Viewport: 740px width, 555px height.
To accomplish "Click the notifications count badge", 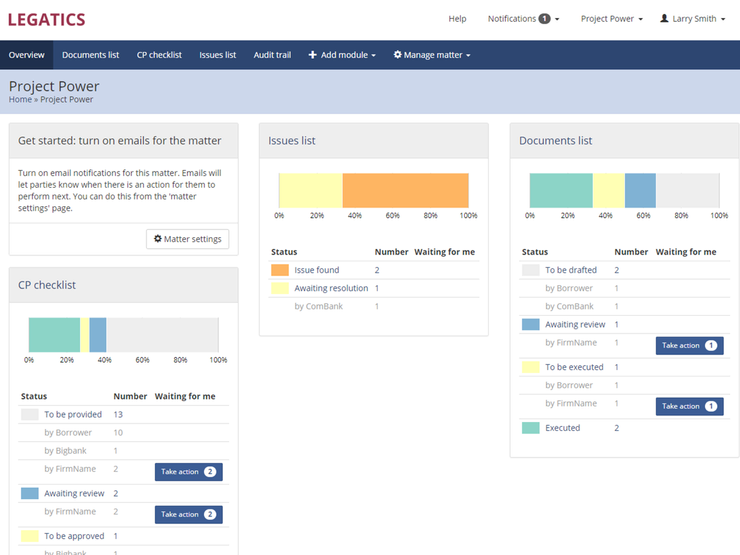I will 545,18.
